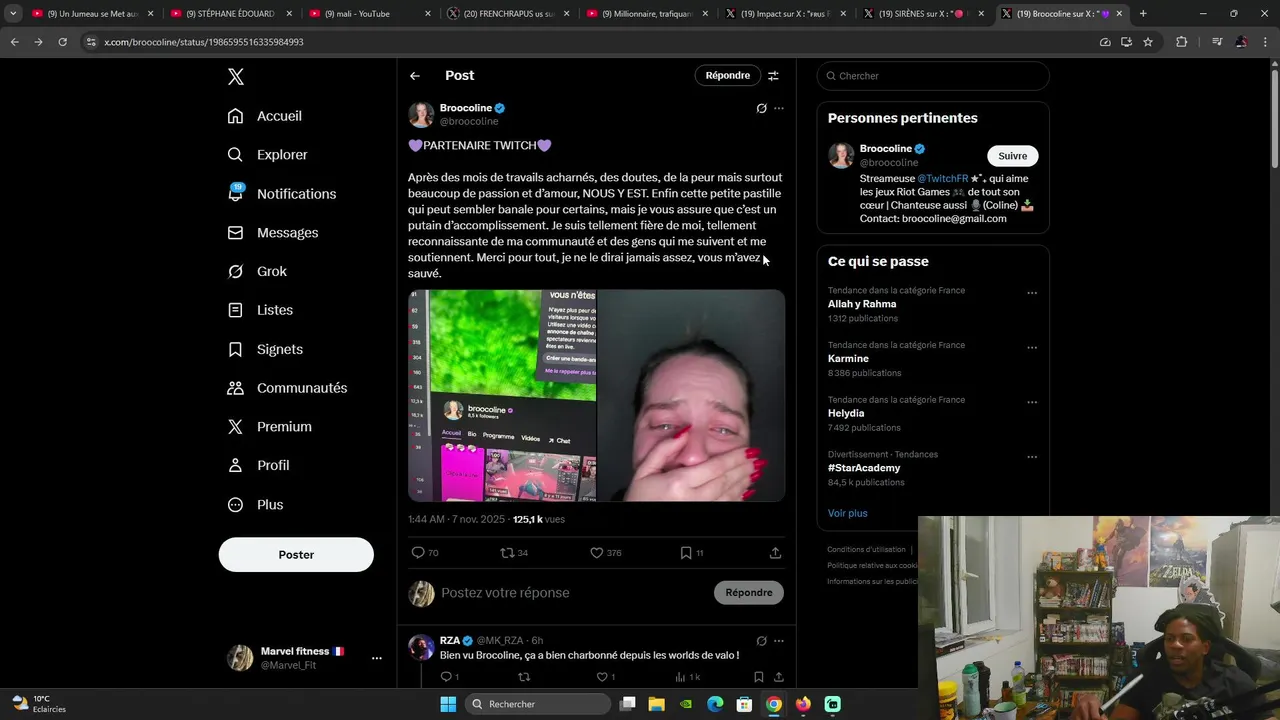Open Listes in the sidebar

pos(260,310)
